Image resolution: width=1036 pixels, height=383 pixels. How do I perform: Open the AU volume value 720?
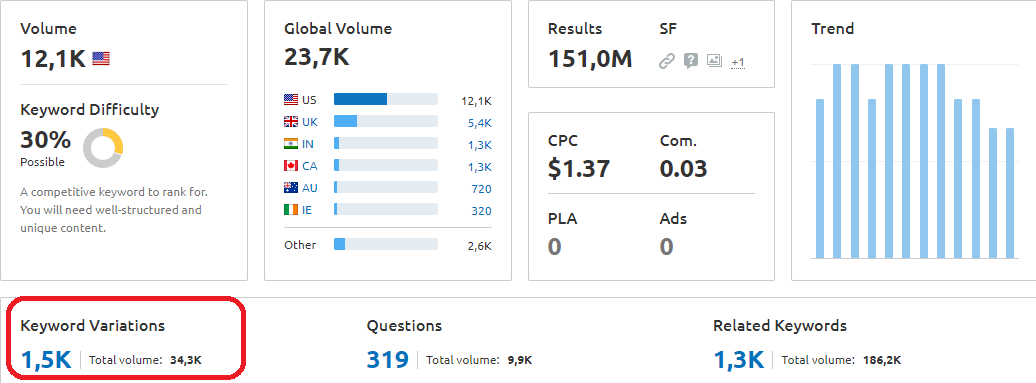click(x=482, y=189)
